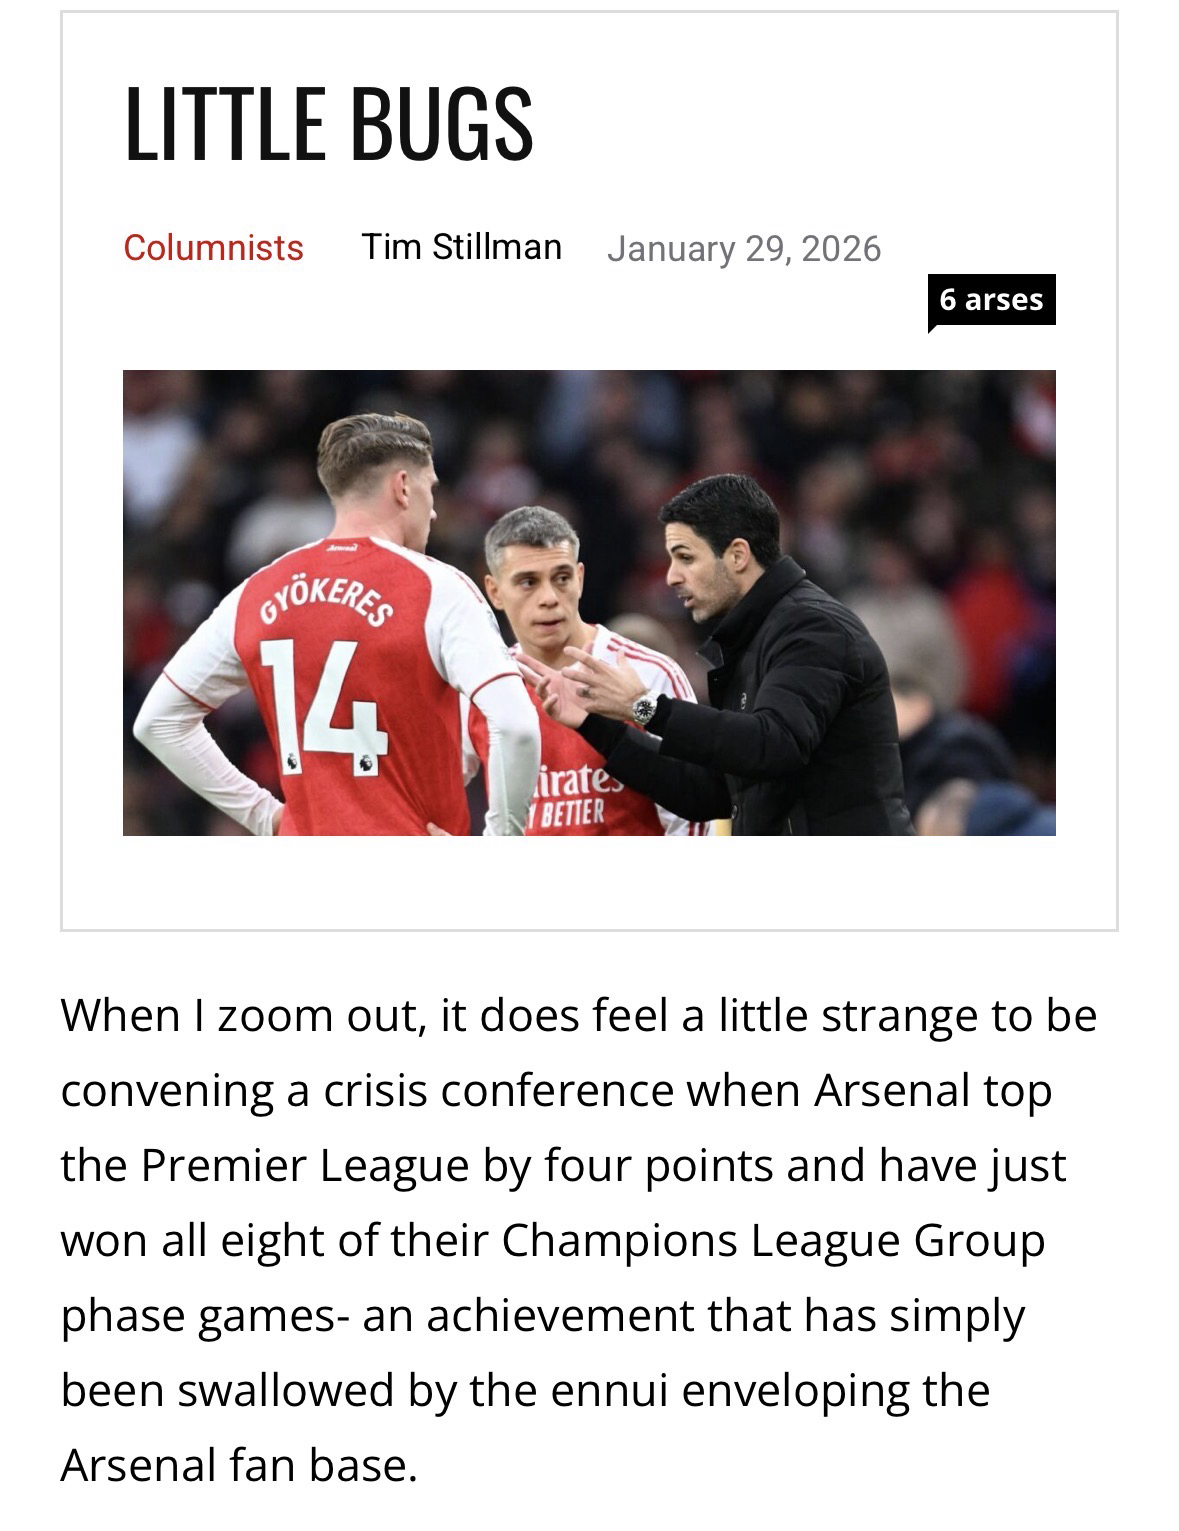This screenshot has height=1531, width=1179.
Task: Click the "BETTER" sponsor text on the shirt
Action: pos(571,811)
